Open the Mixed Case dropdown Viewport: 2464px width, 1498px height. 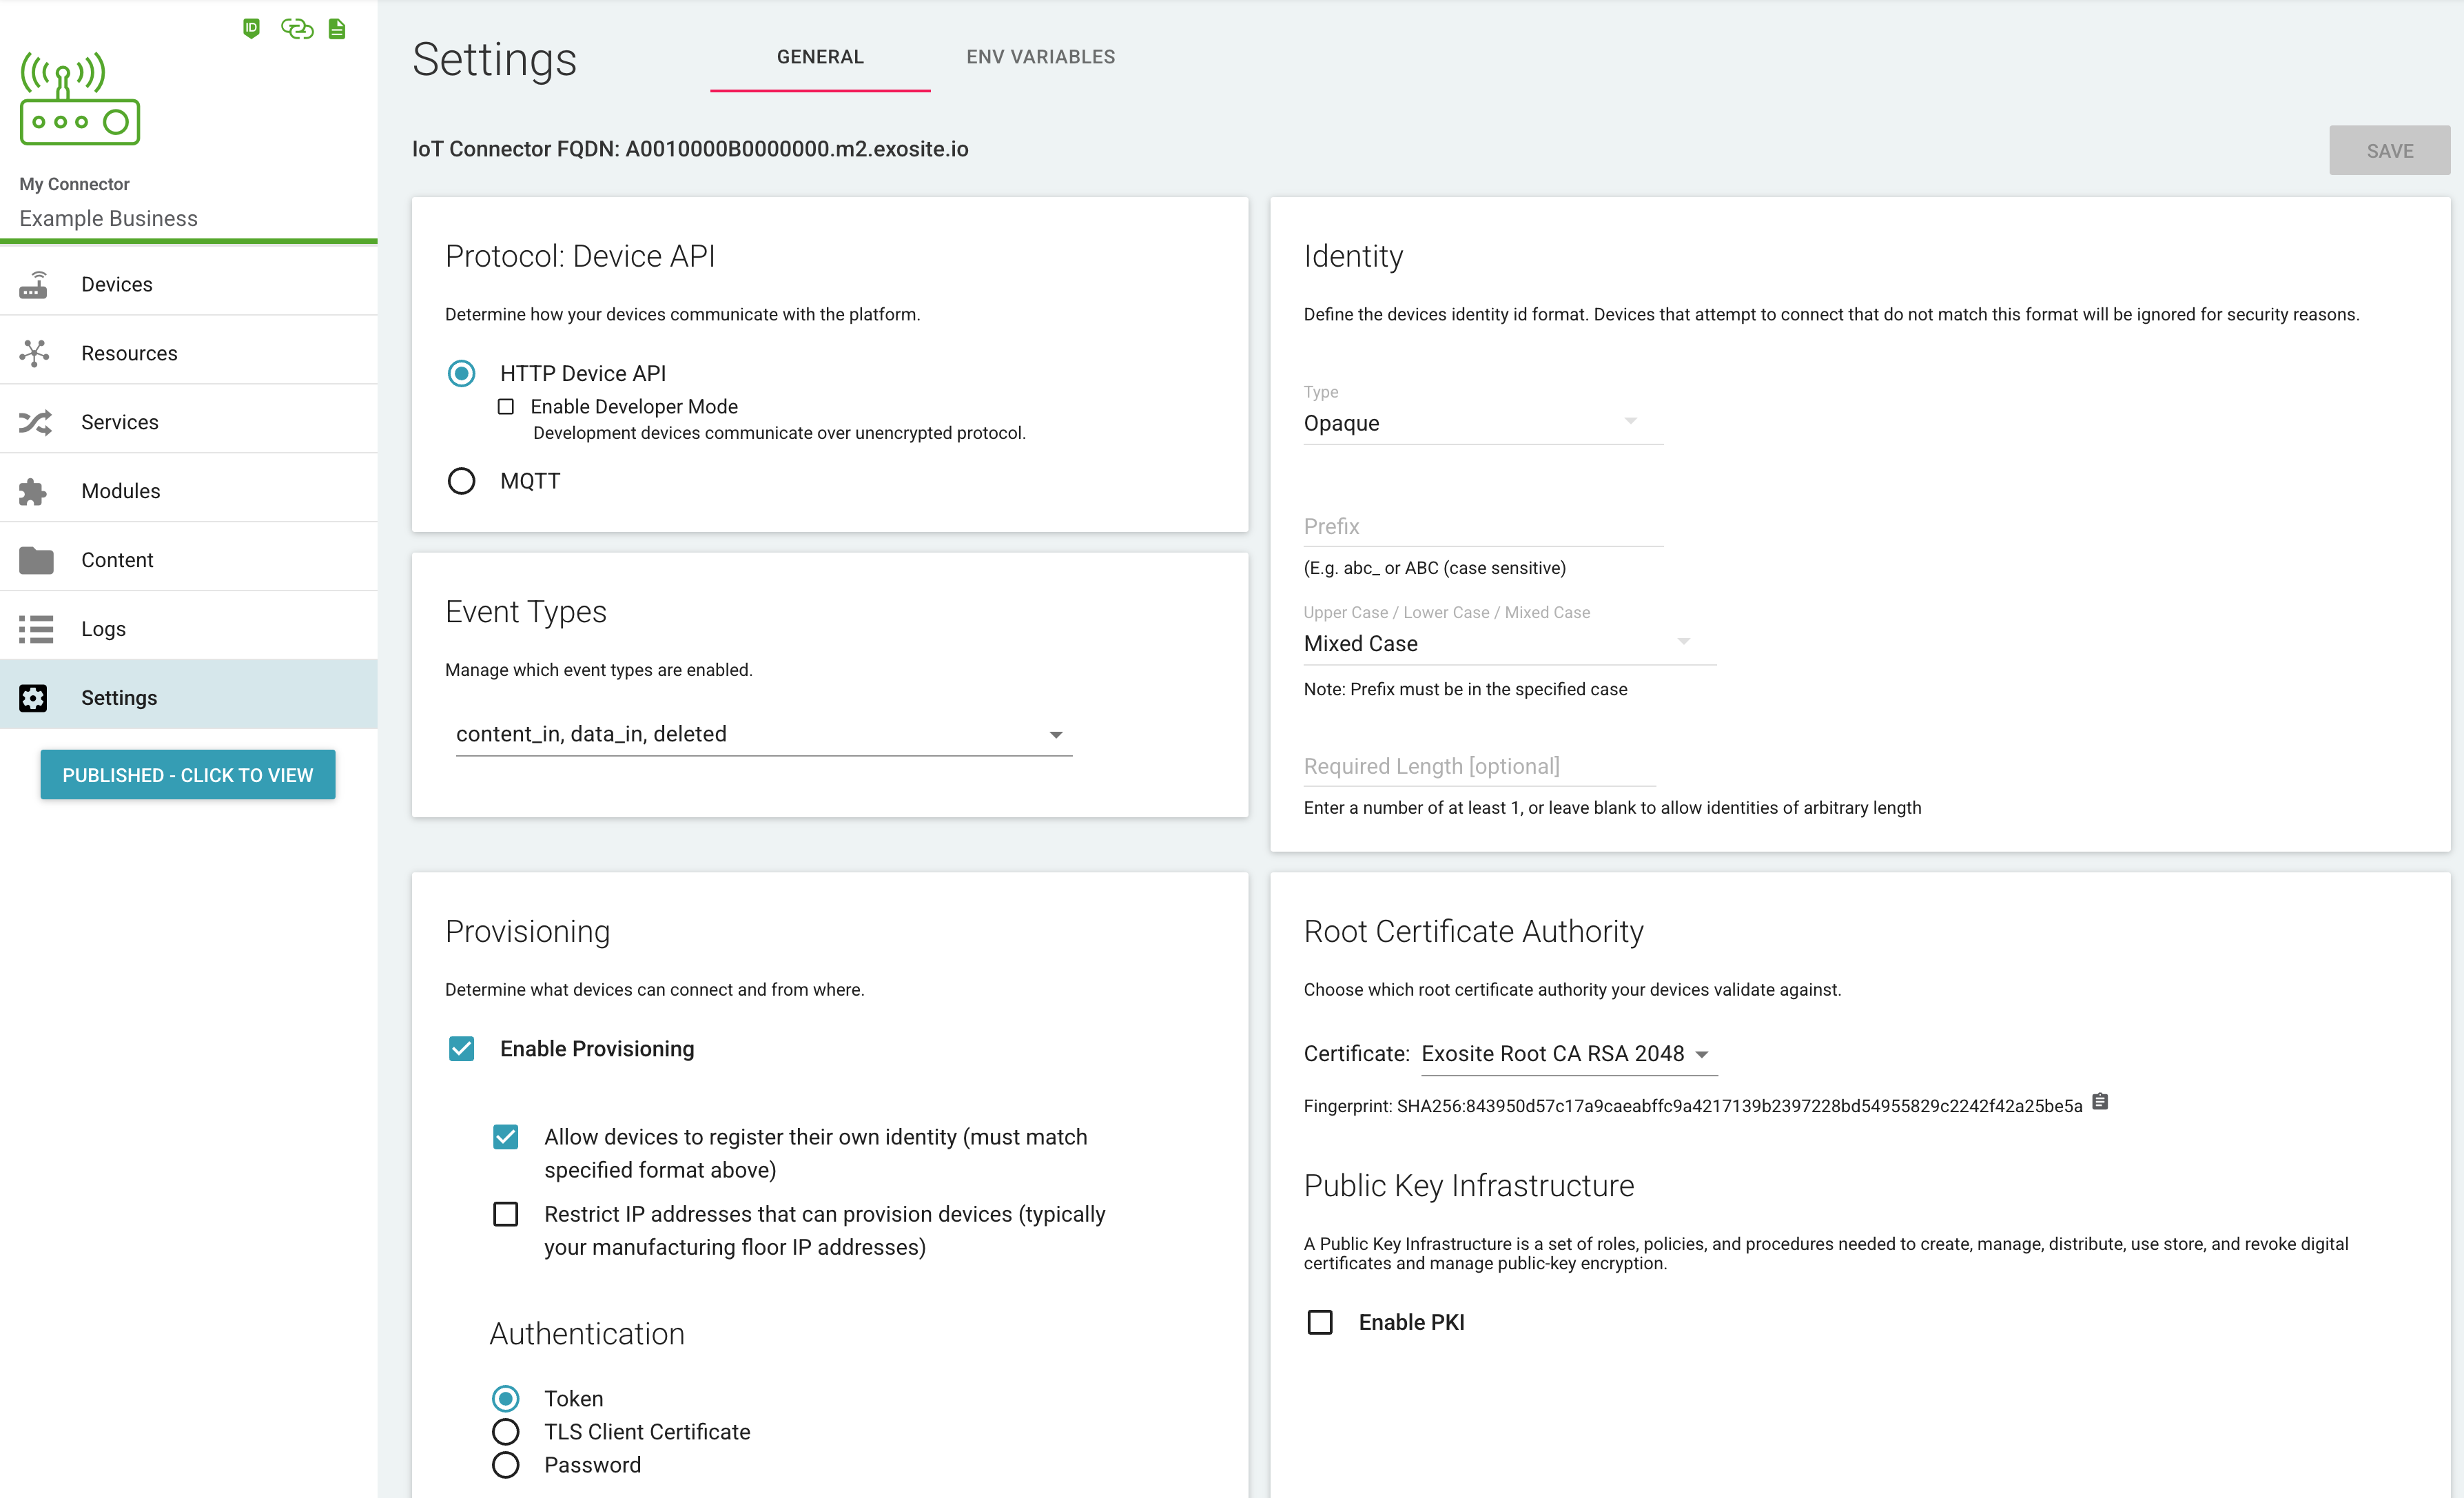coord(1684,642)
